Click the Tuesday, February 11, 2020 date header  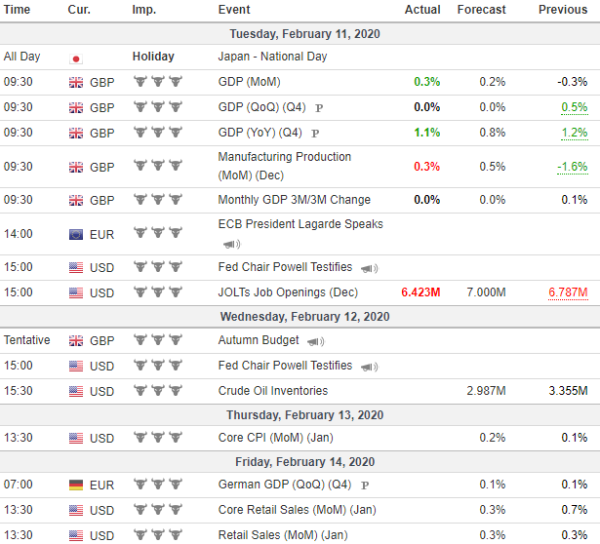pos(305,34)
